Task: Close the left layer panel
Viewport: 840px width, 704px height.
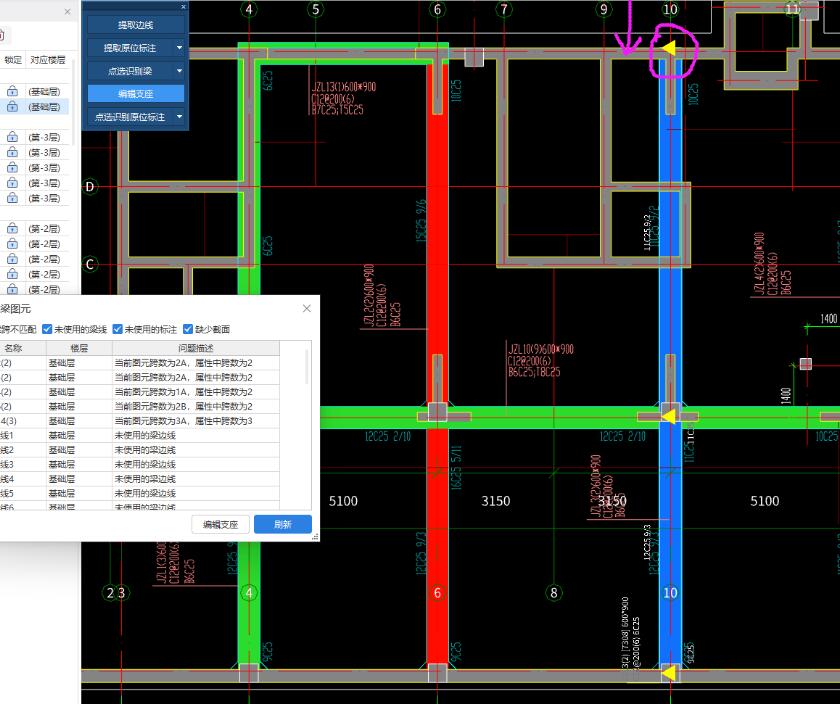Action: coord(68,11)
